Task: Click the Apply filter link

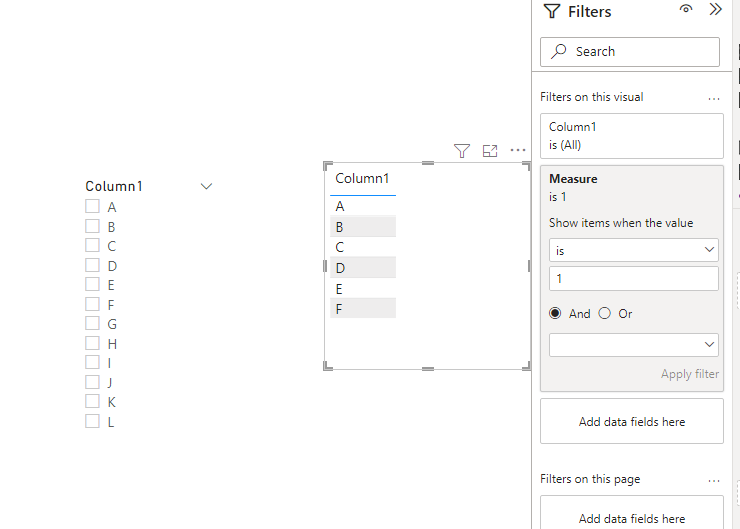Action: 690,374
